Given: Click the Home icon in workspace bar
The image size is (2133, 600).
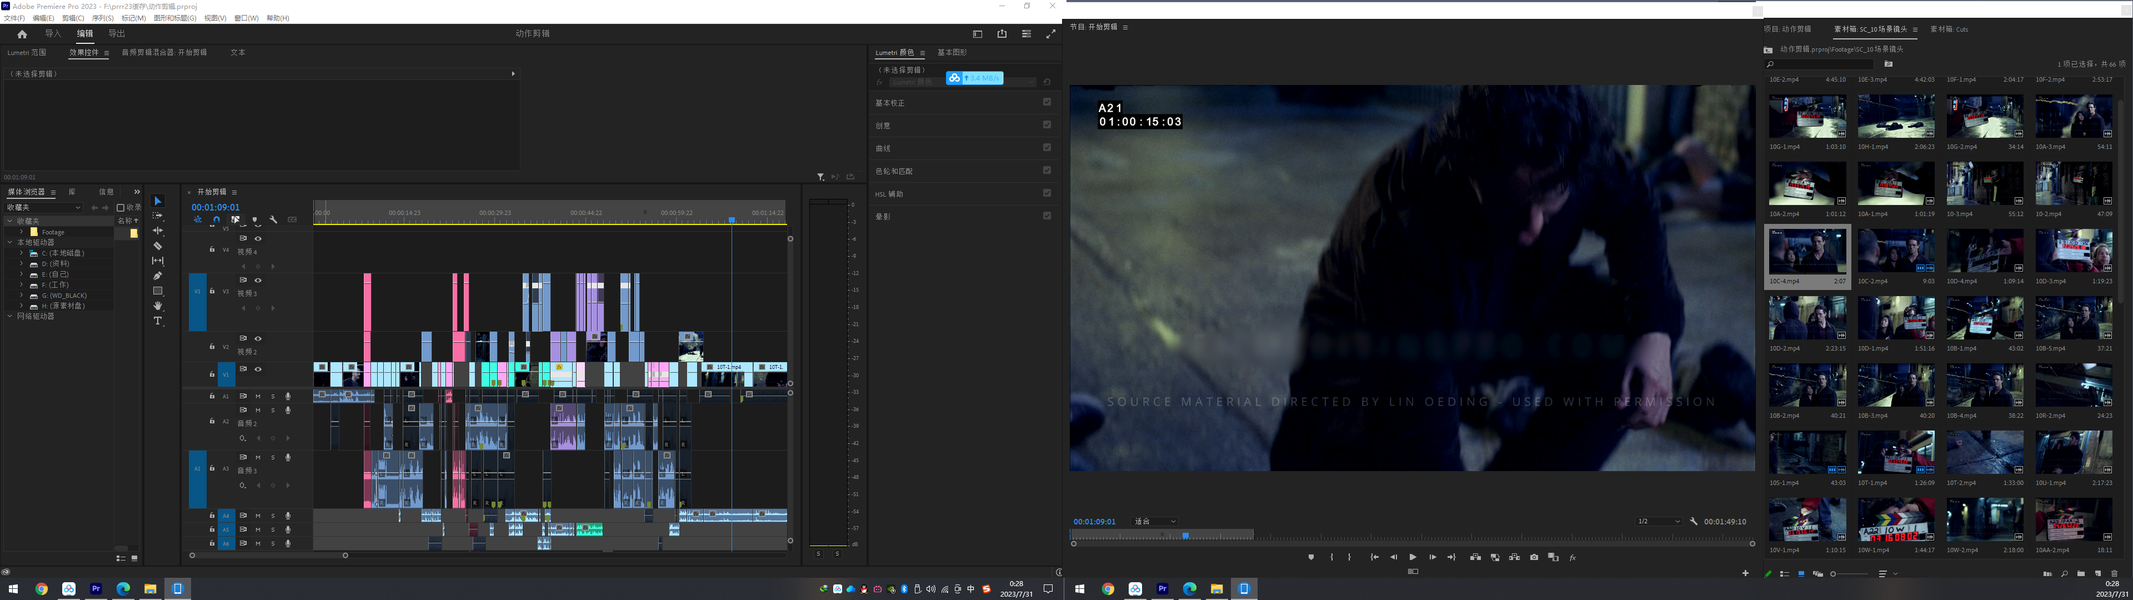Looking at the screenshot, I should 22,34.
